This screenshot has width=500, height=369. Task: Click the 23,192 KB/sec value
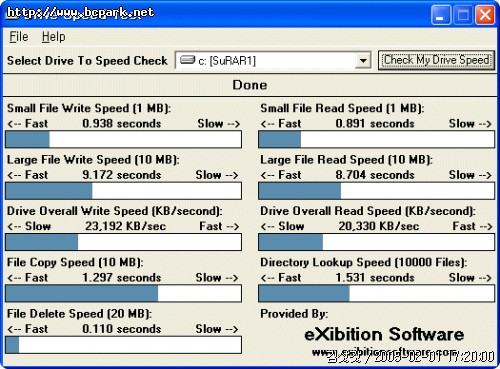click(x=125, y=226)
